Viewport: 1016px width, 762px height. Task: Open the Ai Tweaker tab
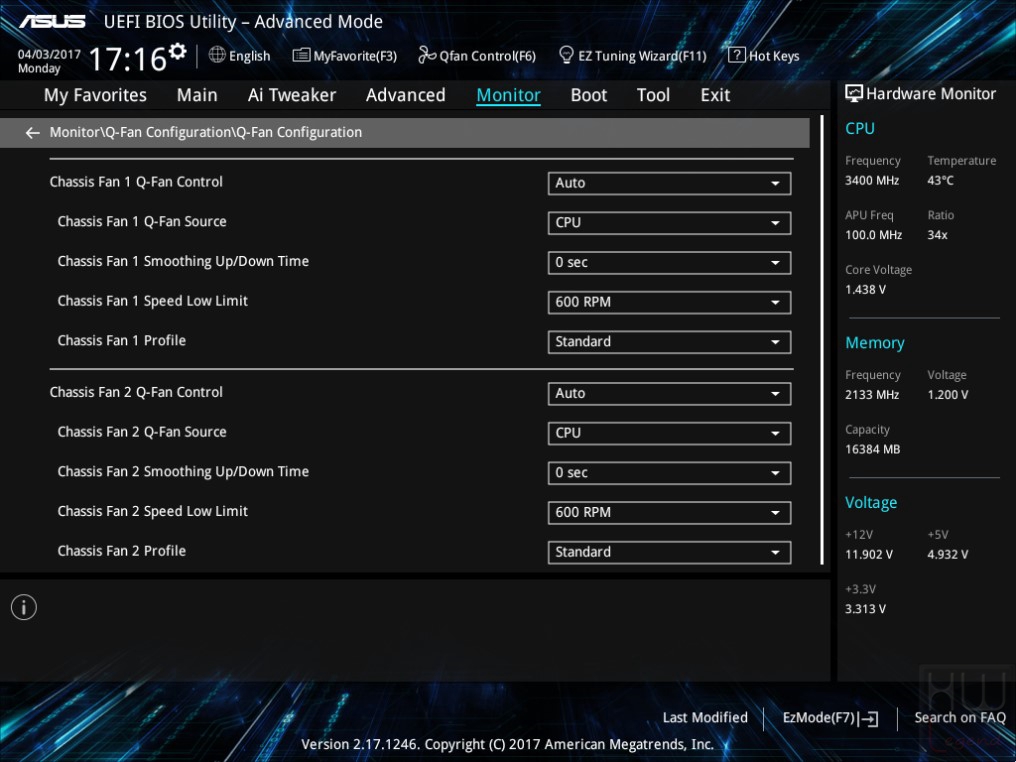tap(292, 95)
